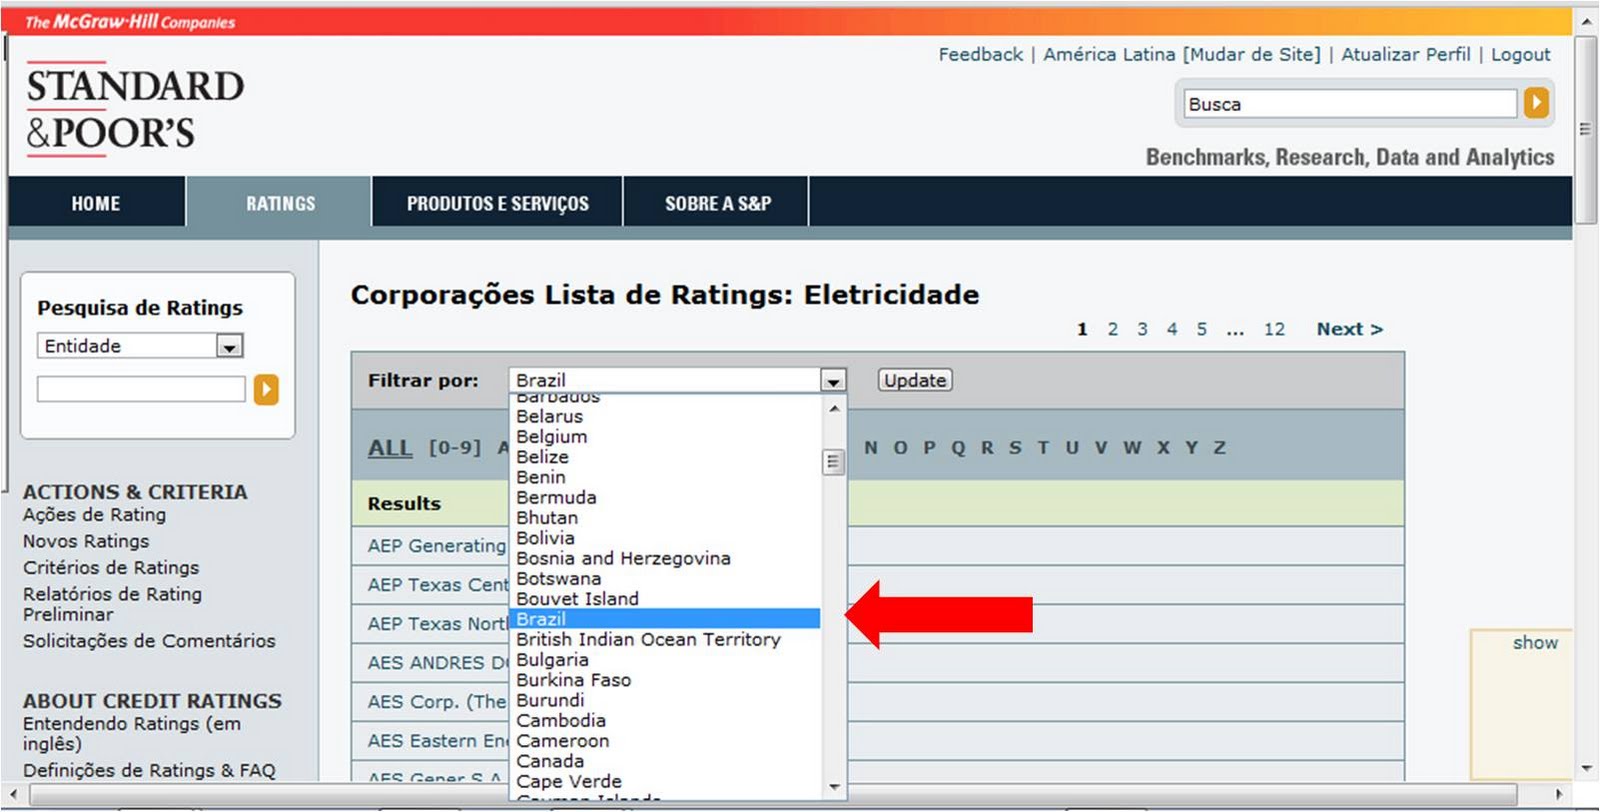The width and height of the screenshot is (1600, 812).
Task: Click the Logout link
Action: point(1520,54)
